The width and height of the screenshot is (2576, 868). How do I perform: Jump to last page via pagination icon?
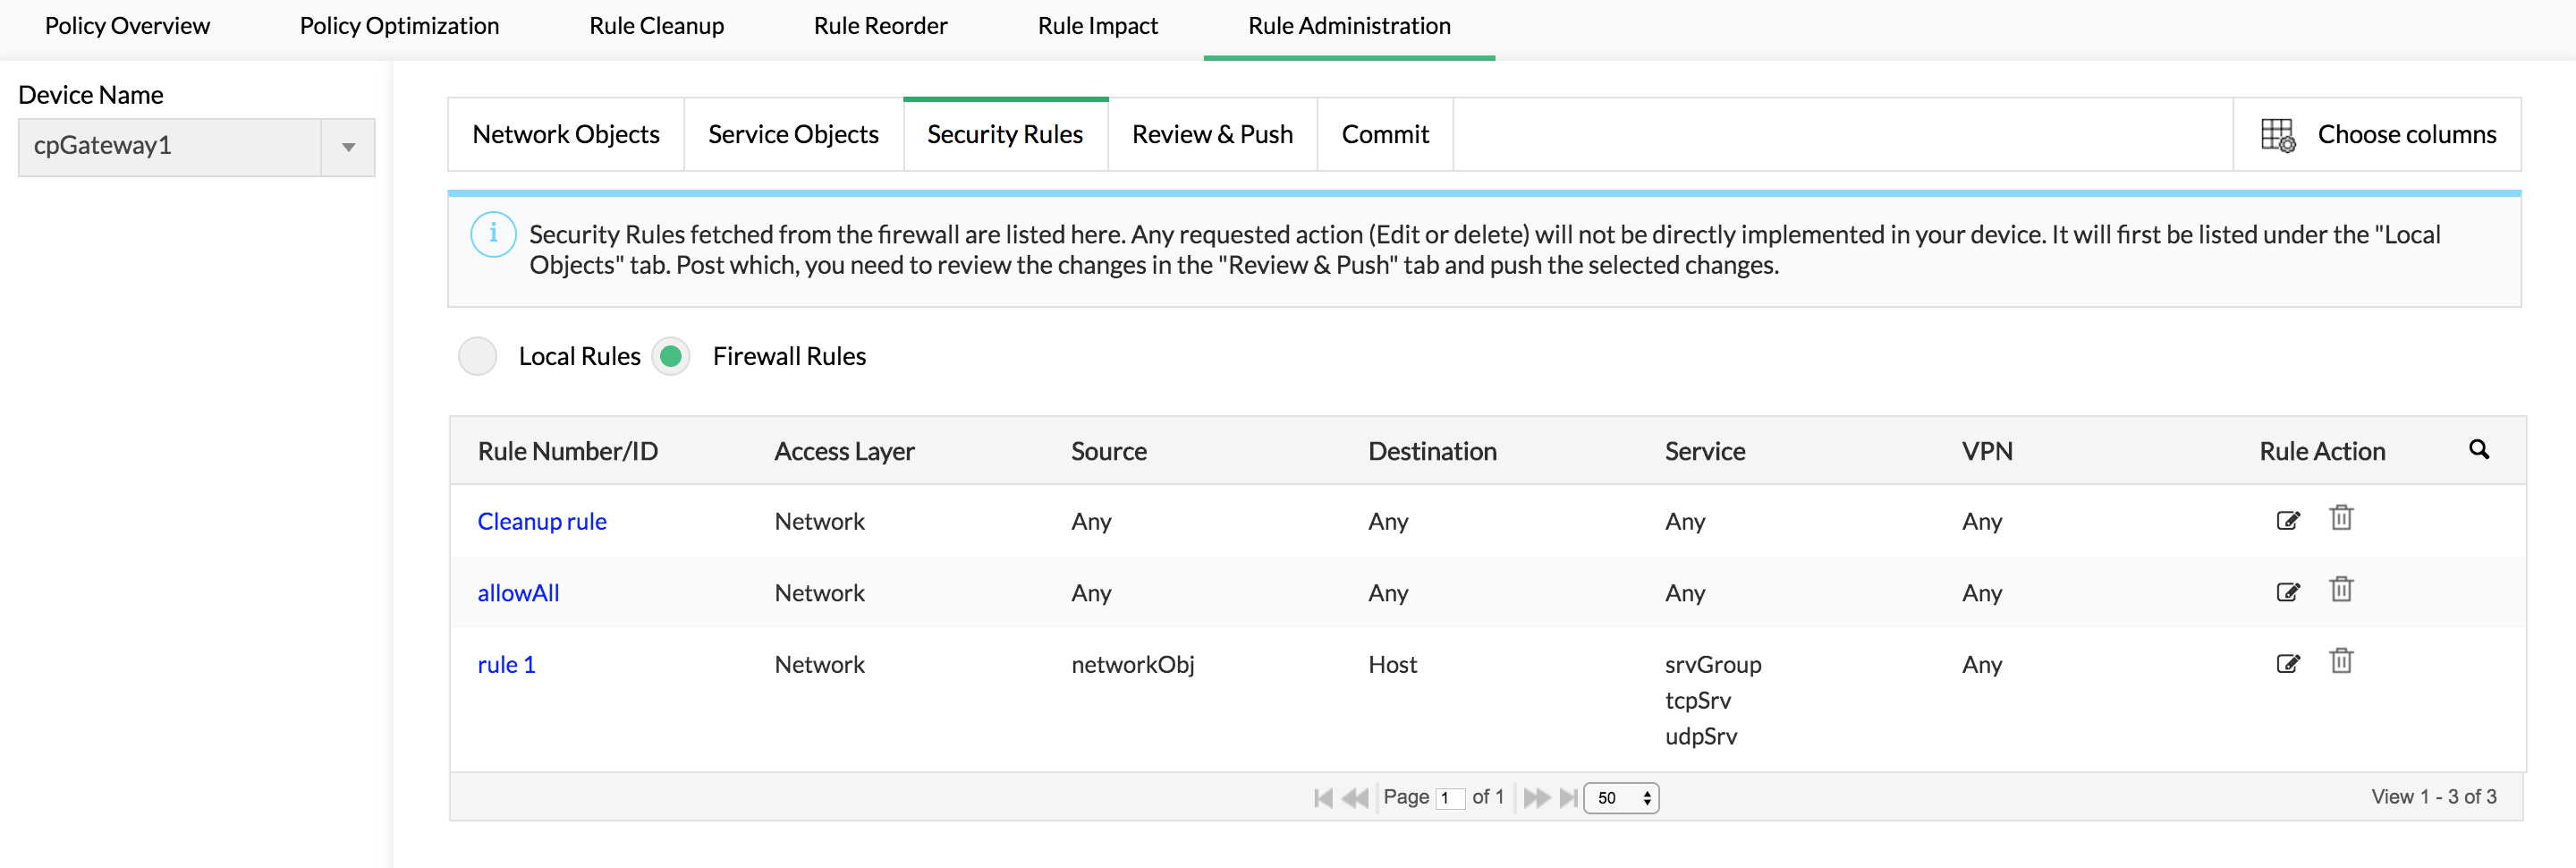point(1569,797)
